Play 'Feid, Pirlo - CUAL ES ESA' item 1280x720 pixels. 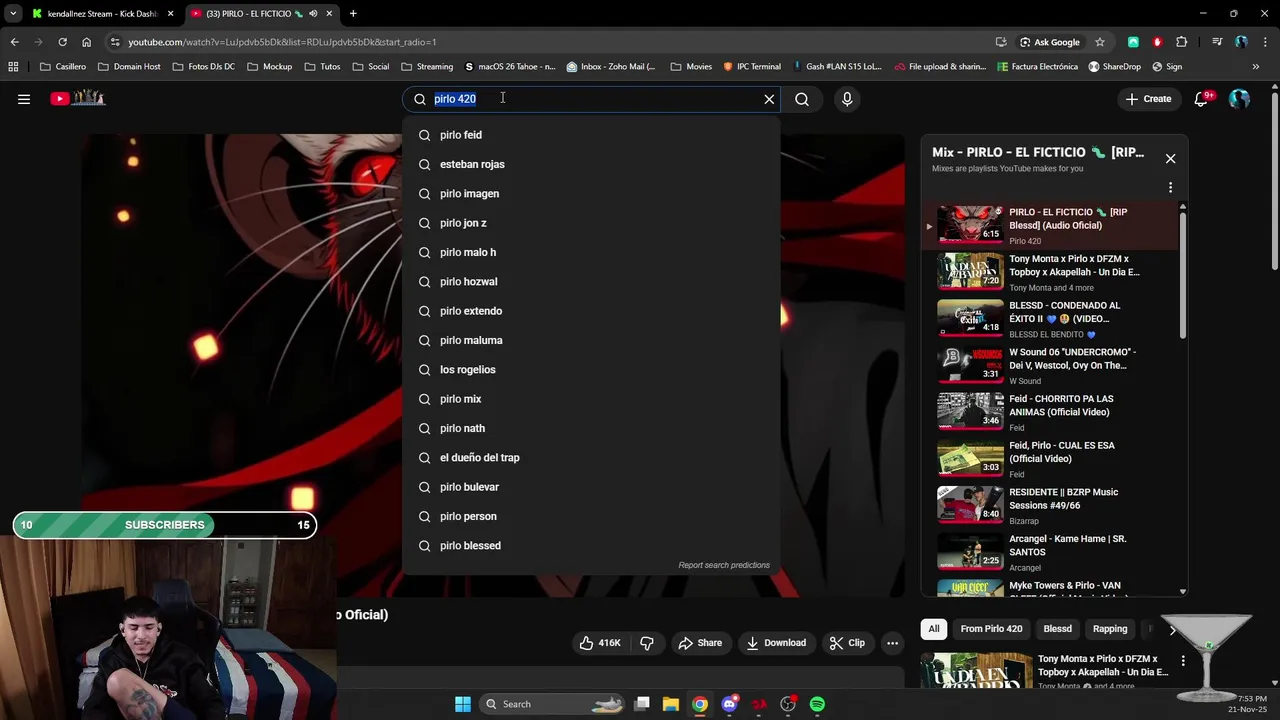(1050, 459)
